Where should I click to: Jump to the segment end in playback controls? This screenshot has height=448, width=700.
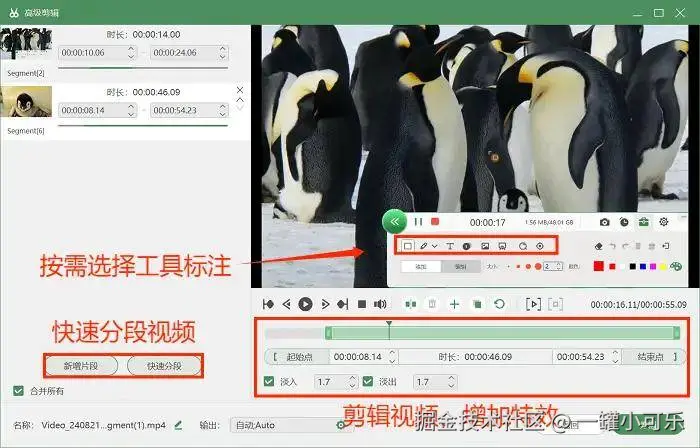point(343,304)
